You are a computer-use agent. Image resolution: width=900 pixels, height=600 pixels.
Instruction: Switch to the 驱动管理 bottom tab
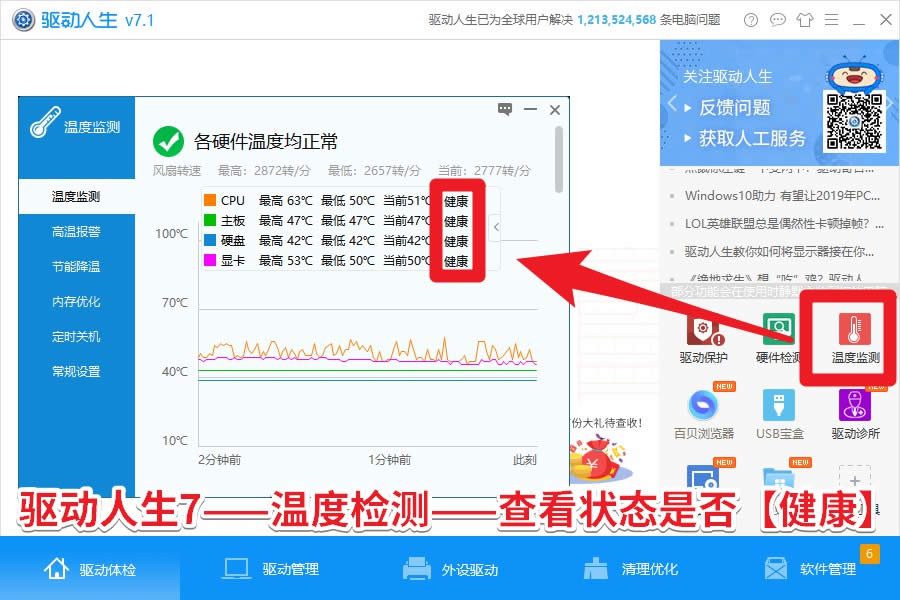270,569
